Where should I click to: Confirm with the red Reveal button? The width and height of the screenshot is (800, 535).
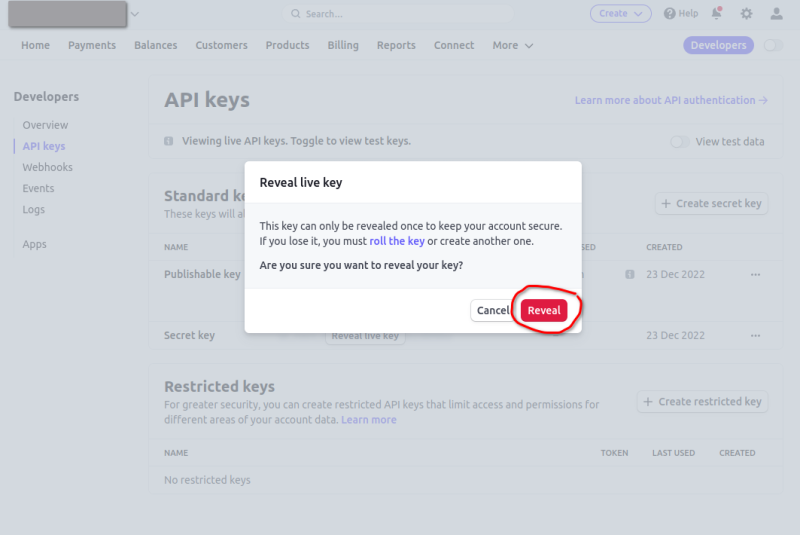(544, 311)
